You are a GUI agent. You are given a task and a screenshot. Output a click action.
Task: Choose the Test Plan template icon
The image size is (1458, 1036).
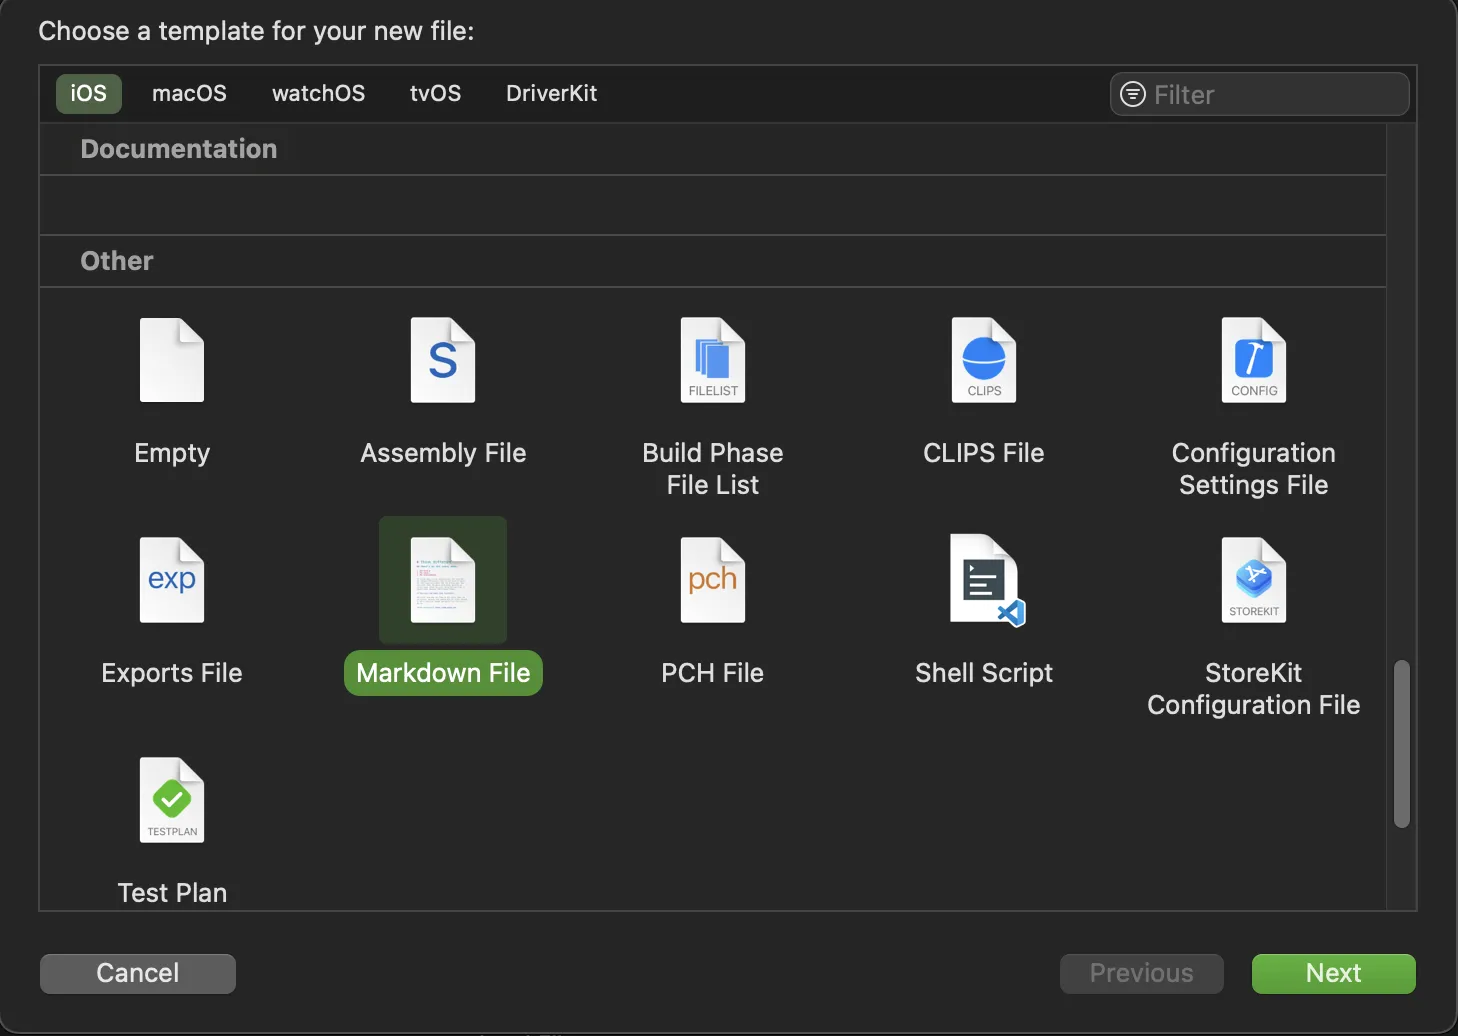[x=172, y=801]
